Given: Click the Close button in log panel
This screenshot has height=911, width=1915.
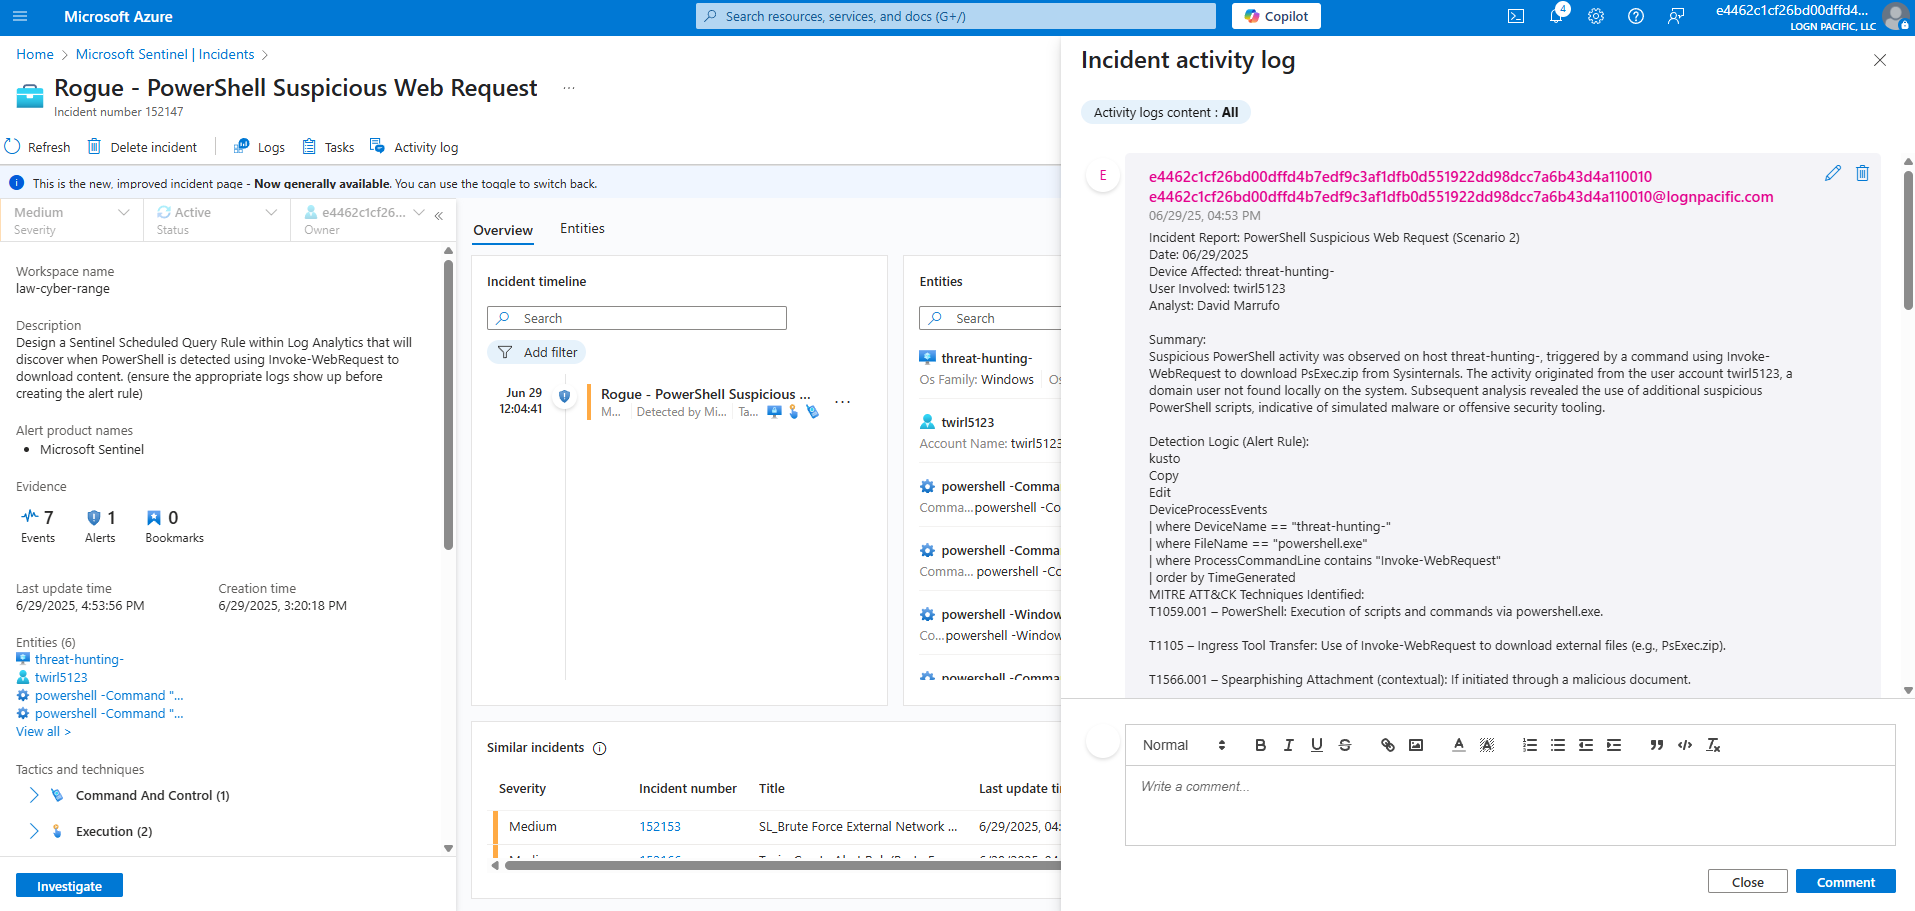Looking at the screenshot, I should coord(1747,882).
